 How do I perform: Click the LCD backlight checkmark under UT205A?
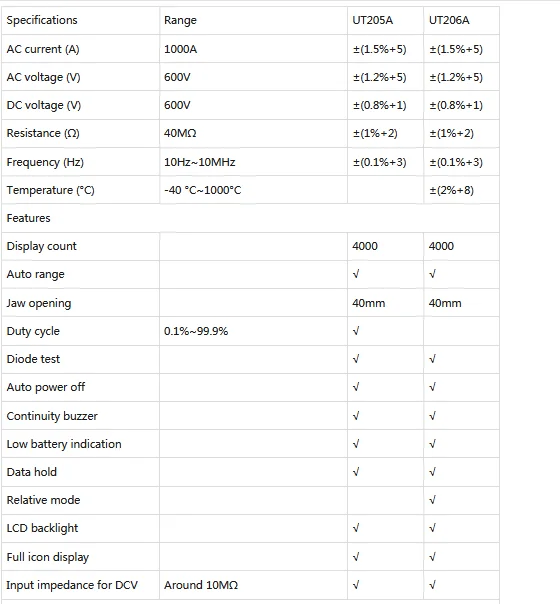[x=356, y=528]
